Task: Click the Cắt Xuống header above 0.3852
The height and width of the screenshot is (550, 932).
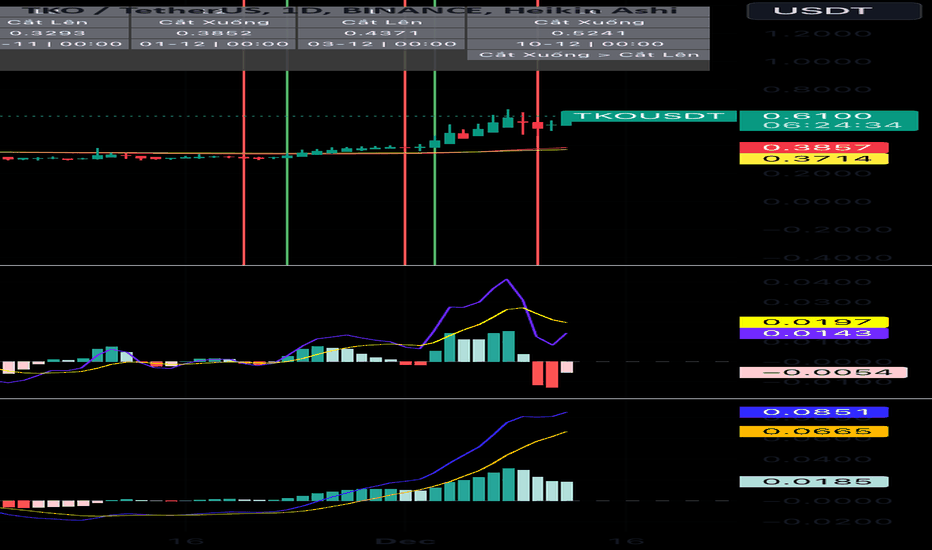Action: coord(214,22)
